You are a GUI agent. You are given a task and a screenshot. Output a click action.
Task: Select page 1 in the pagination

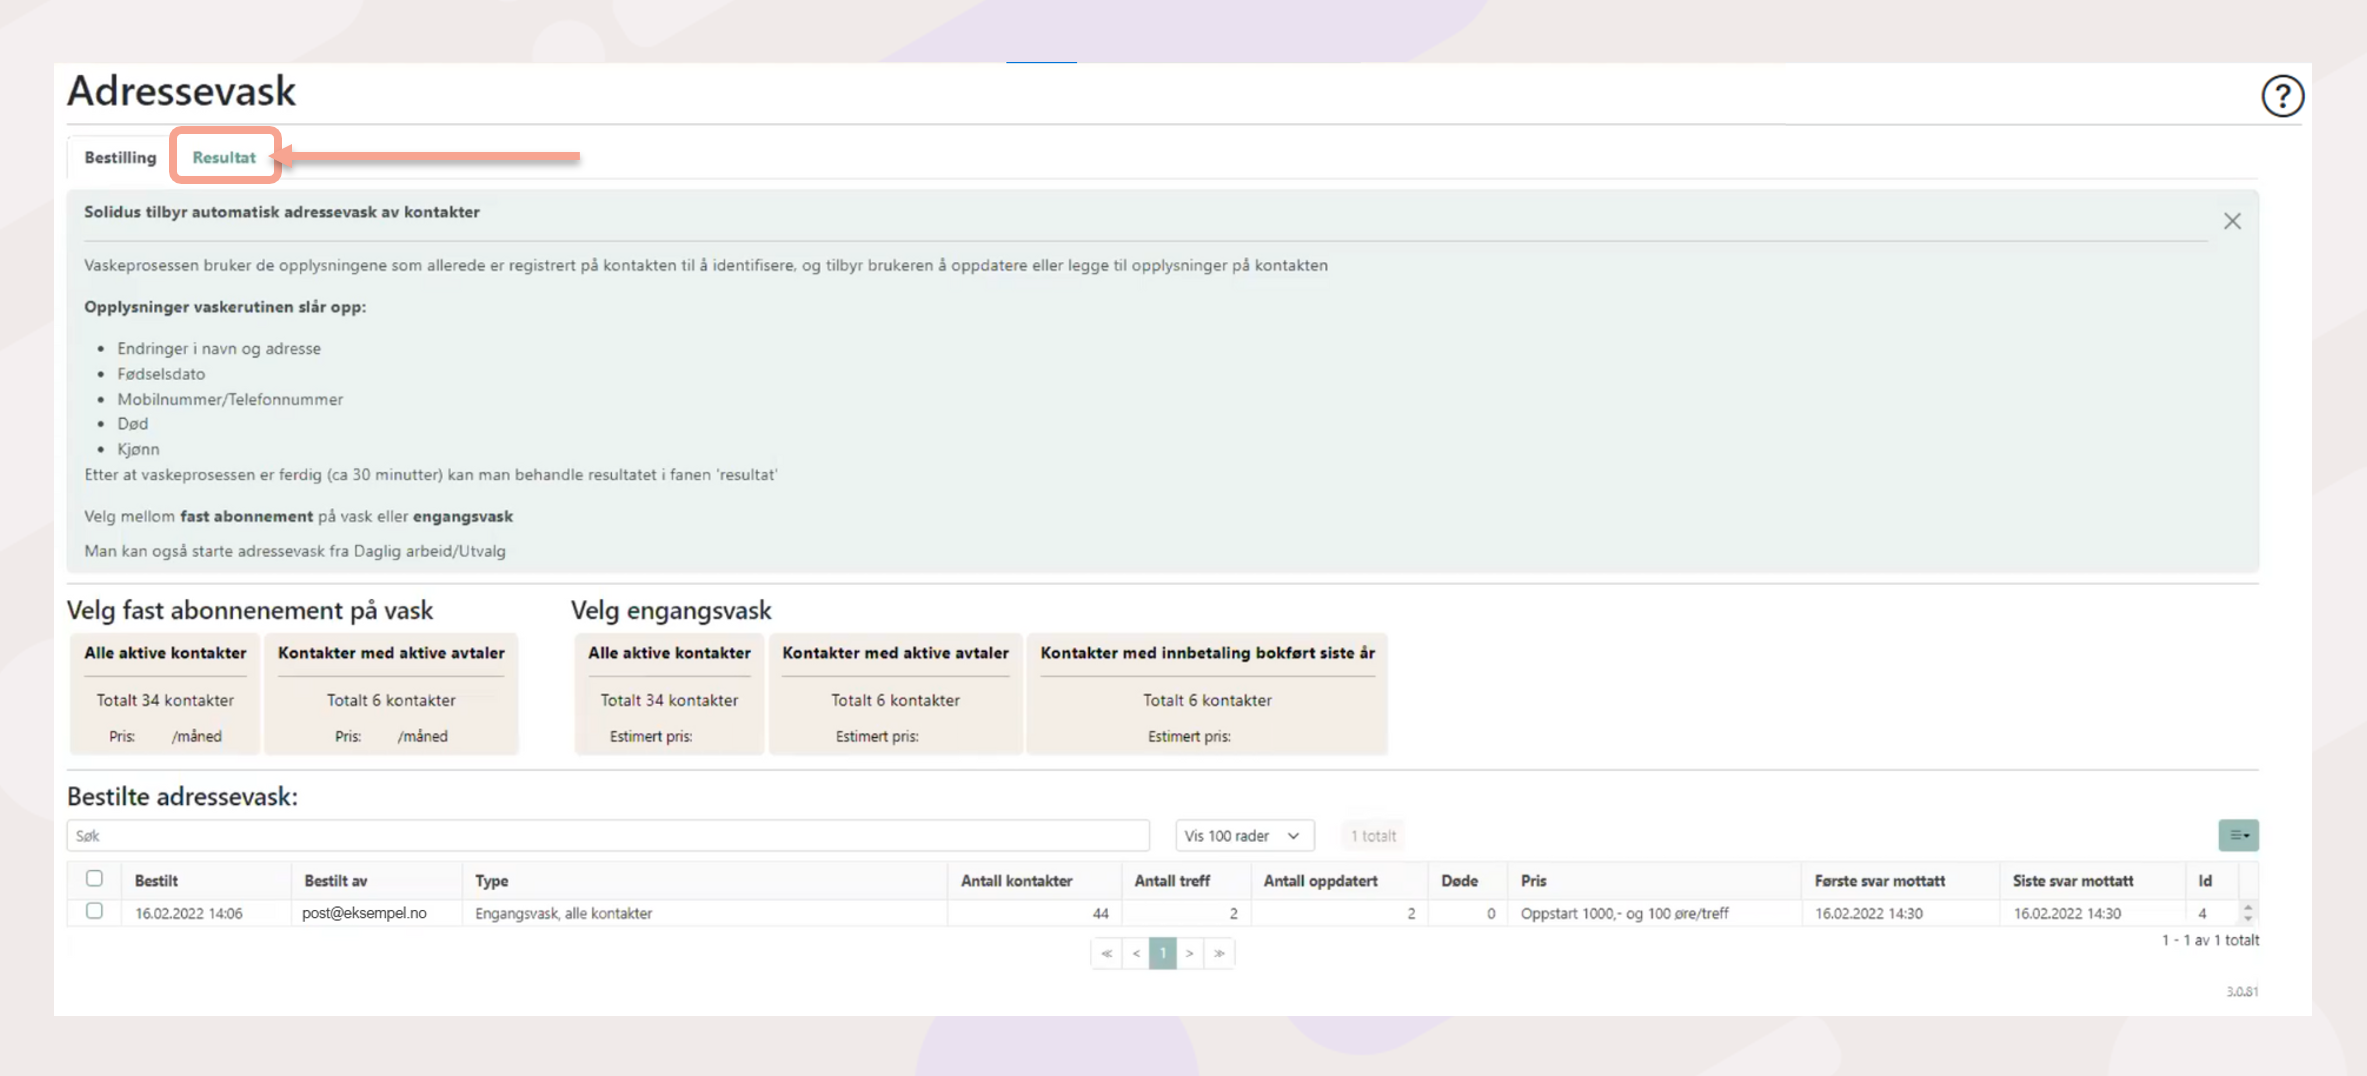point(1163,953)
